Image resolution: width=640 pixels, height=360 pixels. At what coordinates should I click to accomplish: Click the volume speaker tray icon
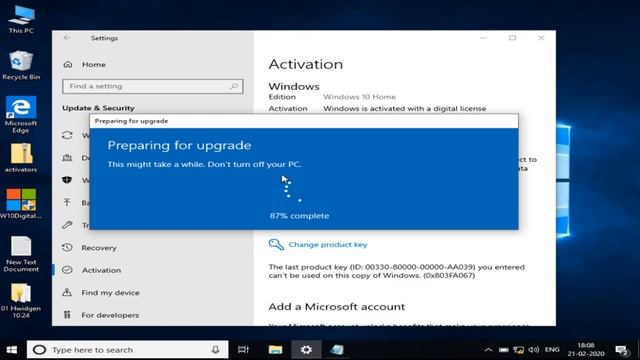click(534, 350)
